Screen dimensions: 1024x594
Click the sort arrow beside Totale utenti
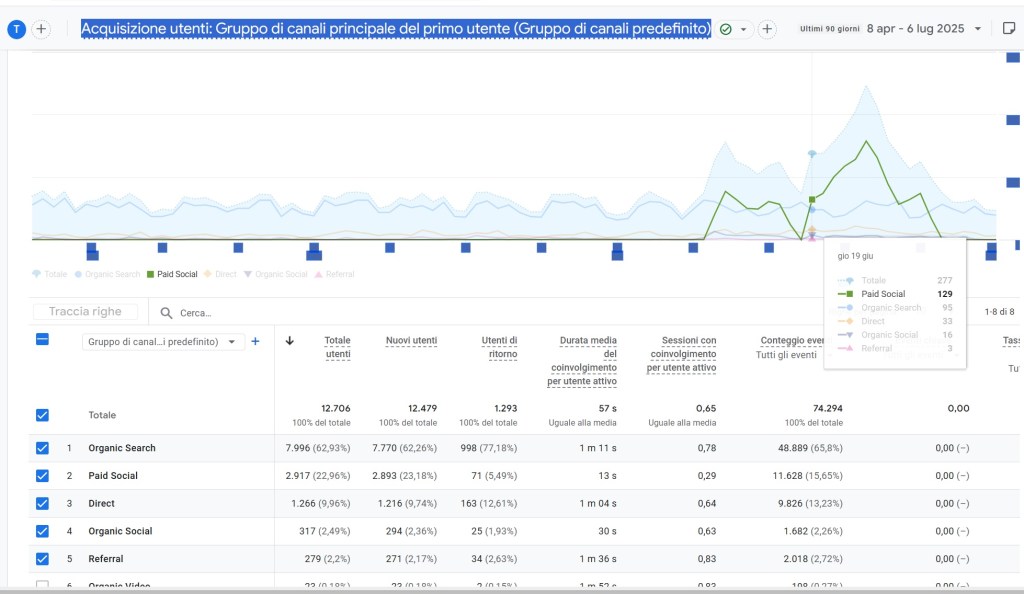290,341
